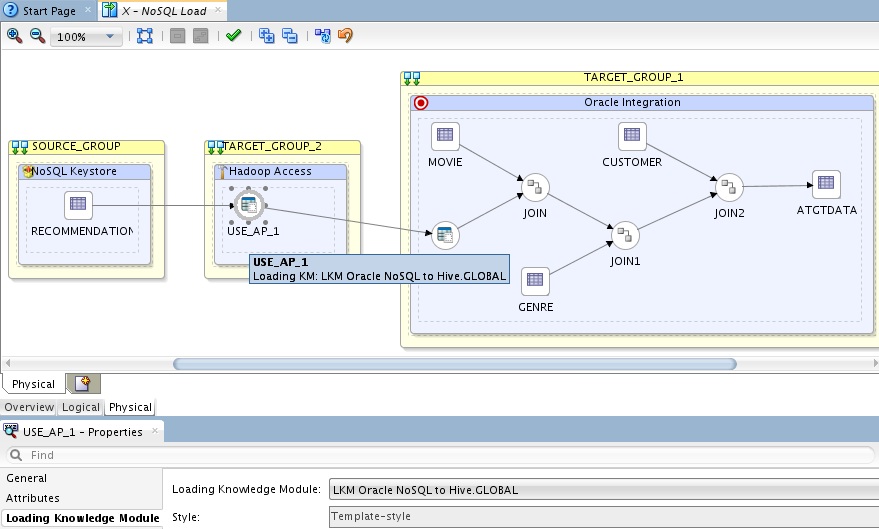879x529 pixels.
Task: Click the green validate checkmark icon
Action: pyautogui.click(x=233, y=36)
